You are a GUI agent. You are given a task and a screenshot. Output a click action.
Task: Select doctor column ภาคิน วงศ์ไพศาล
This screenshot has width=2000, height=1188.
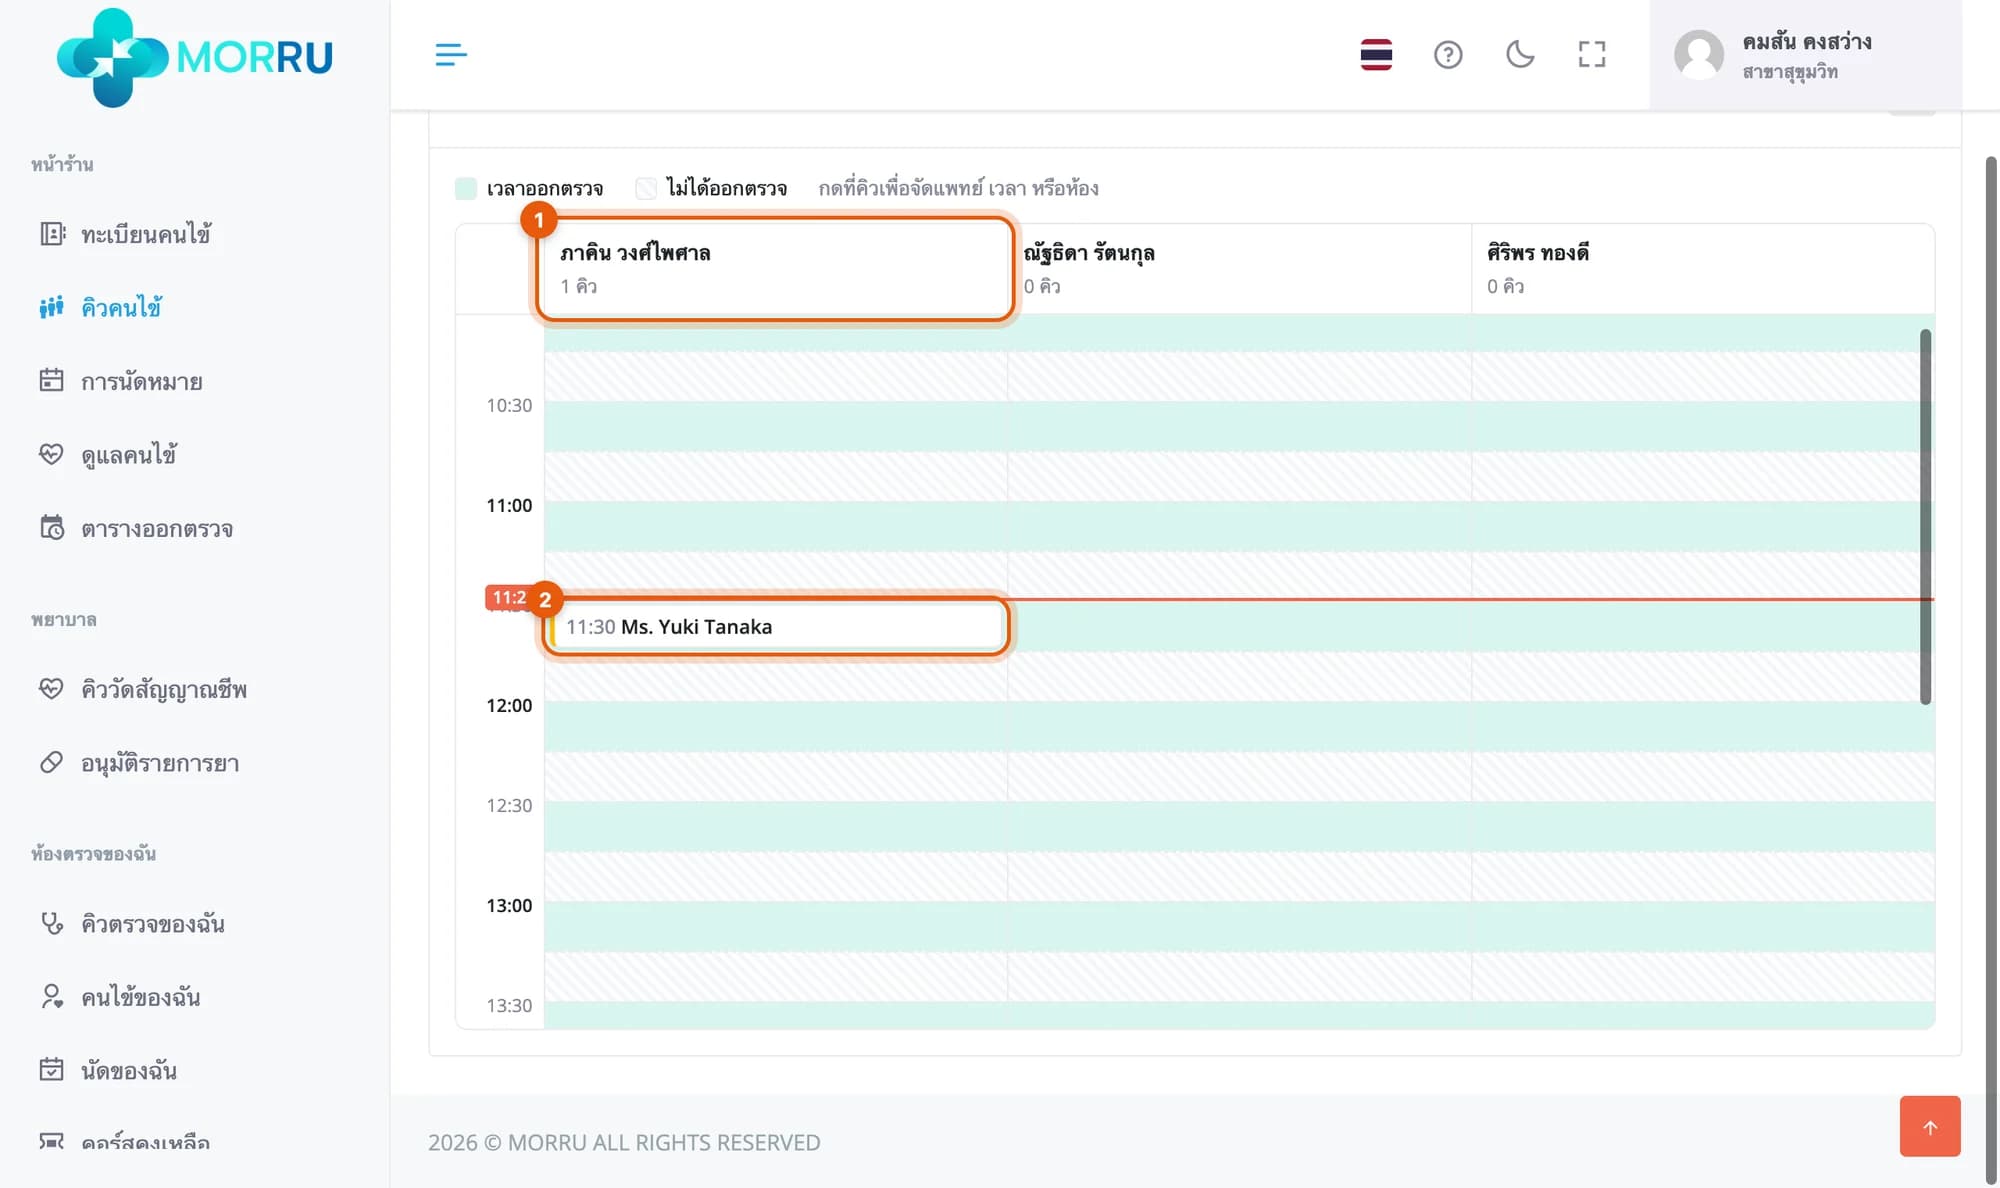[776, 269]
